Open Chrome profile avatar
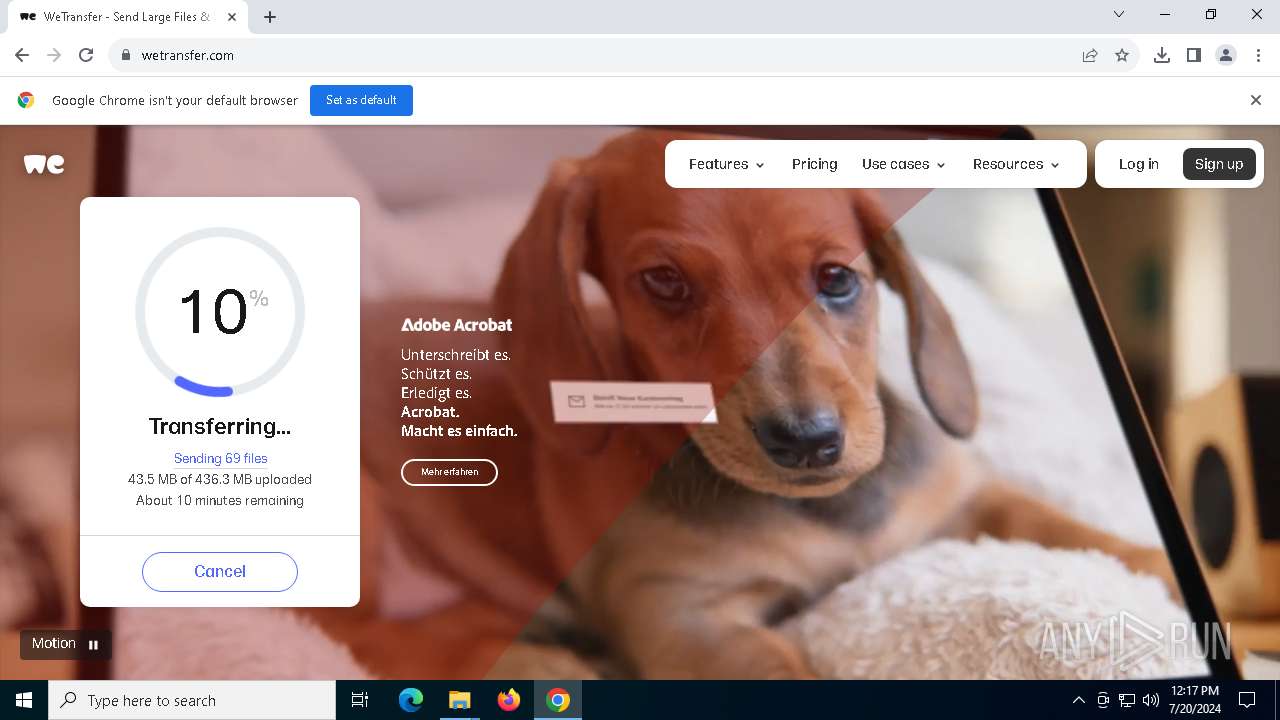 (x=1226, y=55)
